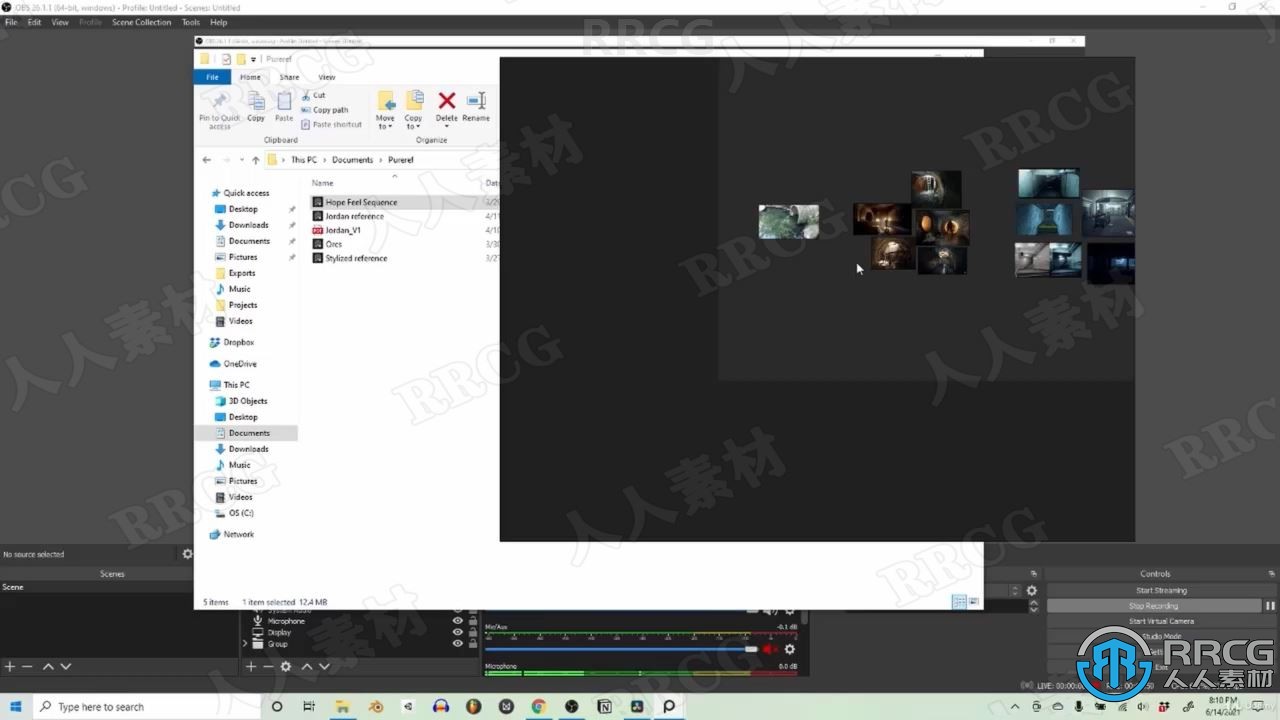1280x720 pixels.
Task: Open Customize Quick Access Toolbar dropdown
Action: tap(254, 60)
